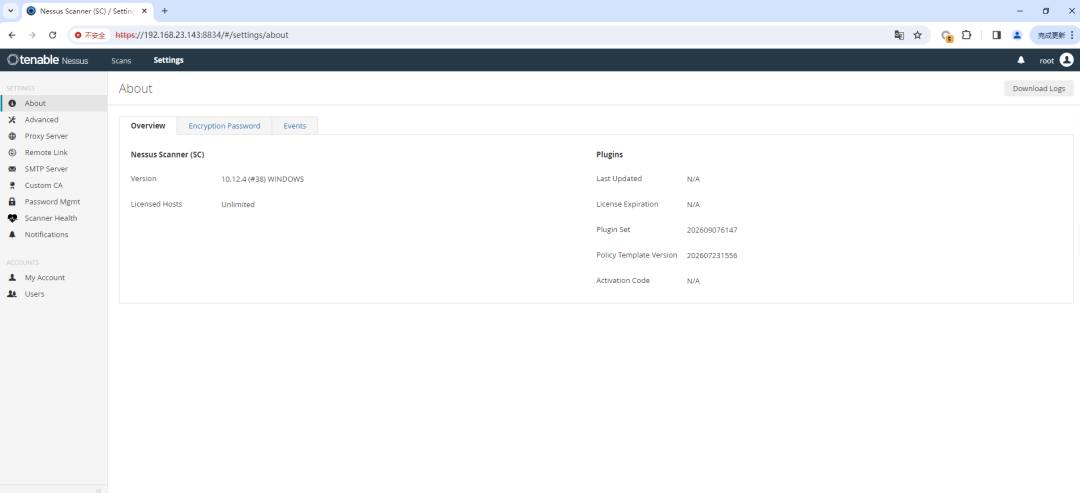Open the Scans menu
The image size is (1080, 493).
pos(121,61)
